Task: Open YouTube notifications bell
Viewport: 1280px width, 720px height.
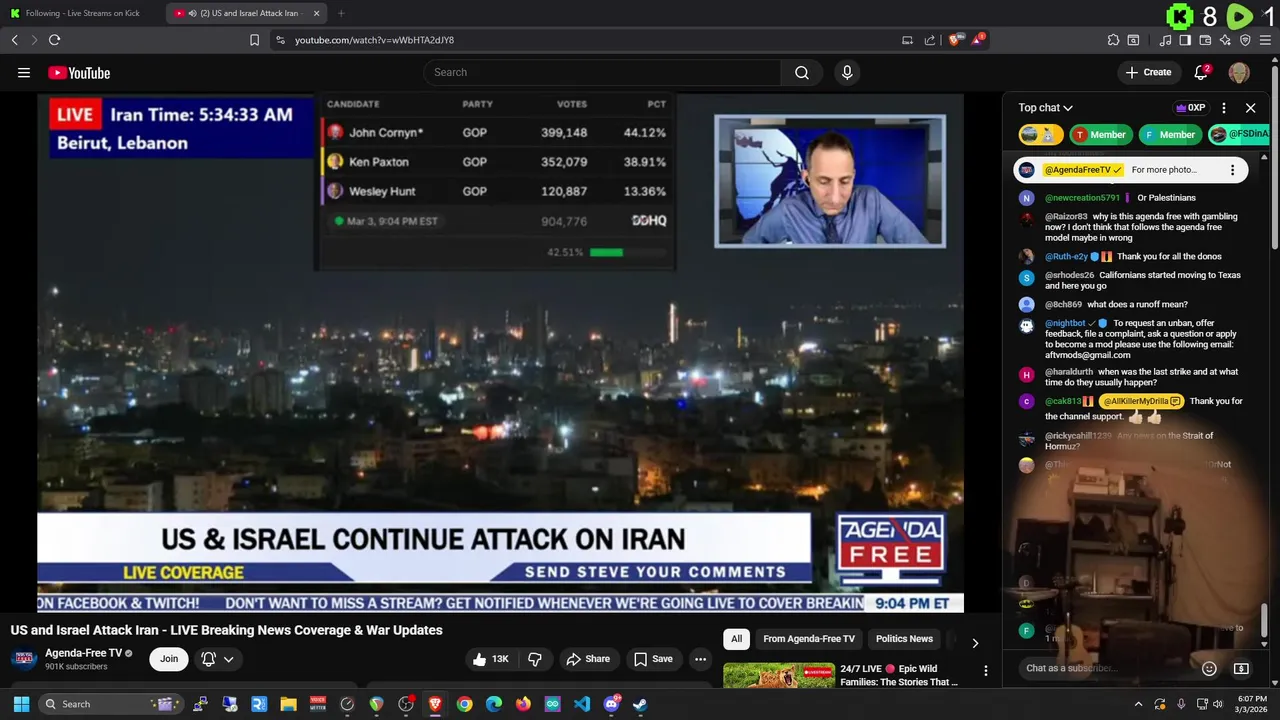Action: (x=1202, y=72)
